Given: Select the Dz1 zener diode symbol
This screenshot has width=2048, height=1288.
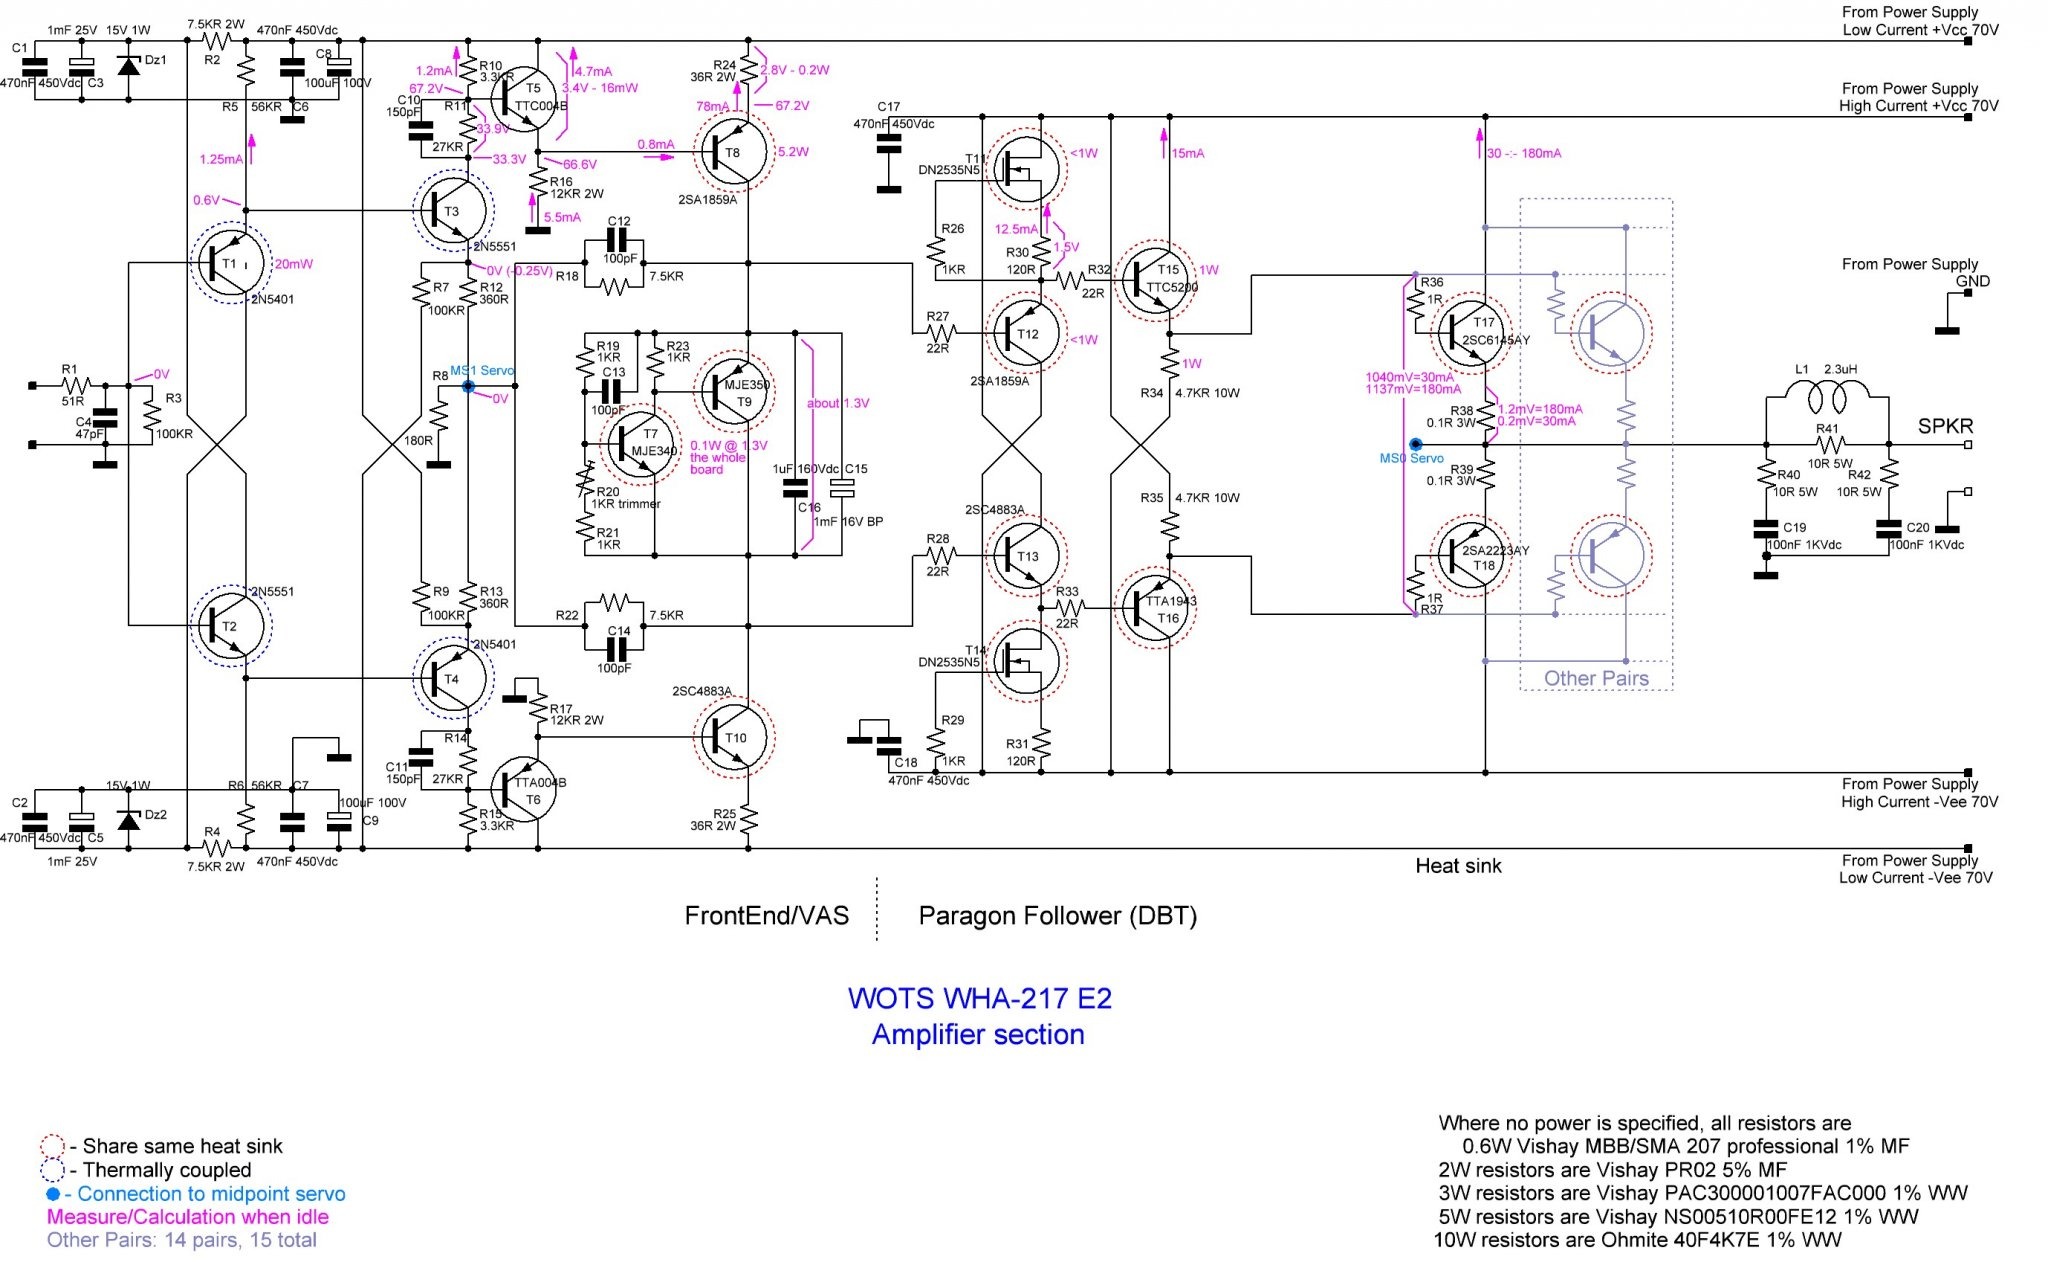Looking at the screenshot, I should coord(128,66).
